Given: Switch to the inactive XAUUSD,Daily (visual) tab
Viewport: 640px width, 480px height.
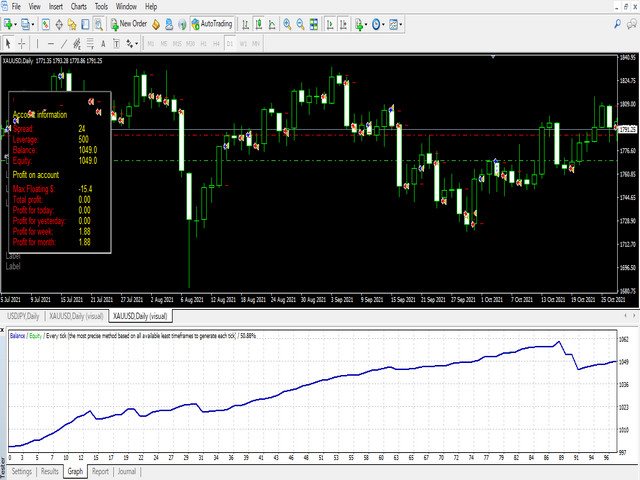Looking at the screenshot, I should pyautogui.click(x=76, y=316).
